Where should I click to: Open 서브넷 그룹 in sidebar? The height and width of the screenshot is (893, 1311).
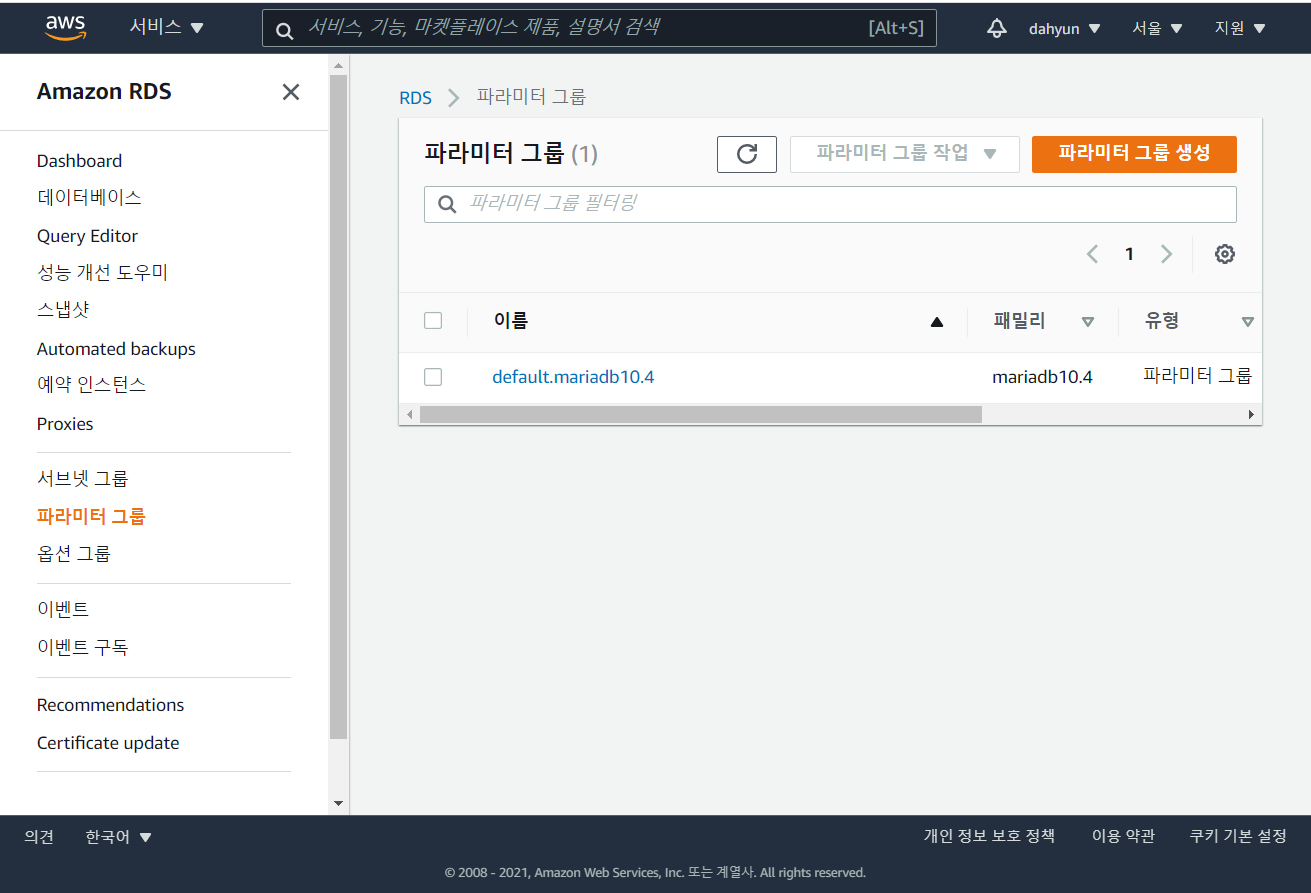[83, 479]
